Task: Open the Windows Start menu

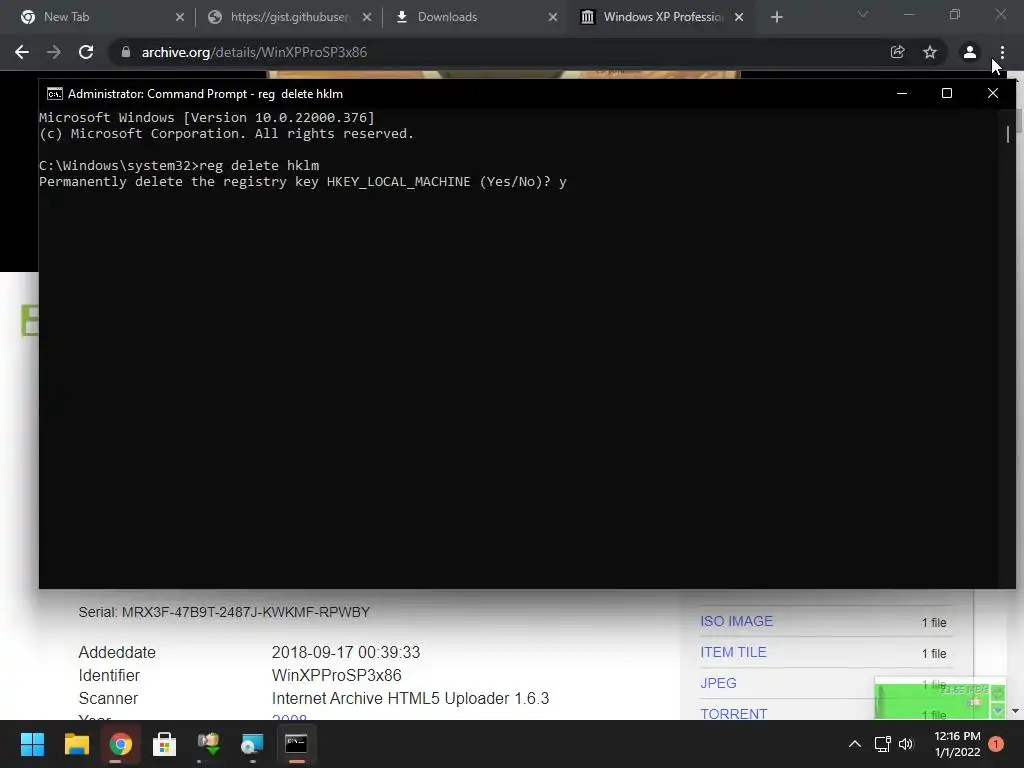Action: point(32,744)
